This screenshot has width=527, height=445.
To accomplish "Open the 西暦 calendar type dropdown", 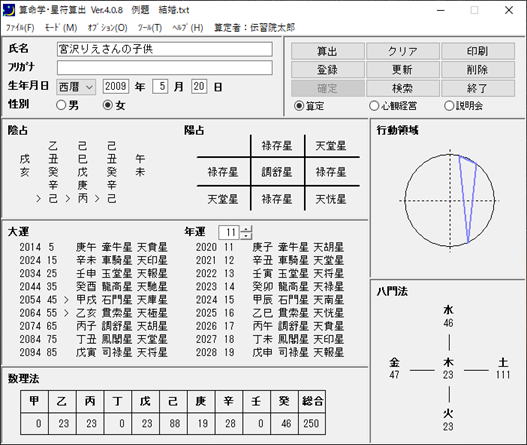I will [76, 87].
